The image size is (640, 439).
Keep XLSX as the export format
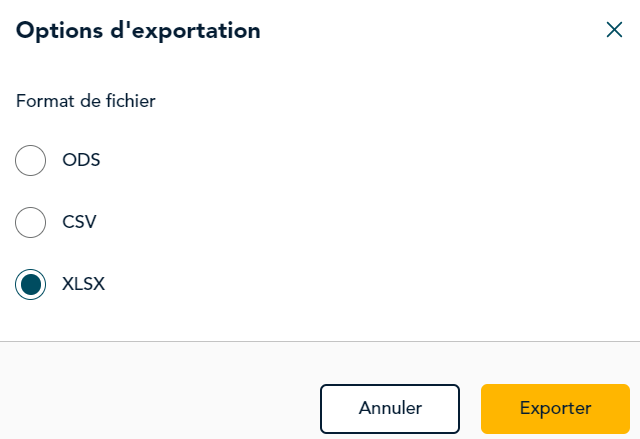31,284
